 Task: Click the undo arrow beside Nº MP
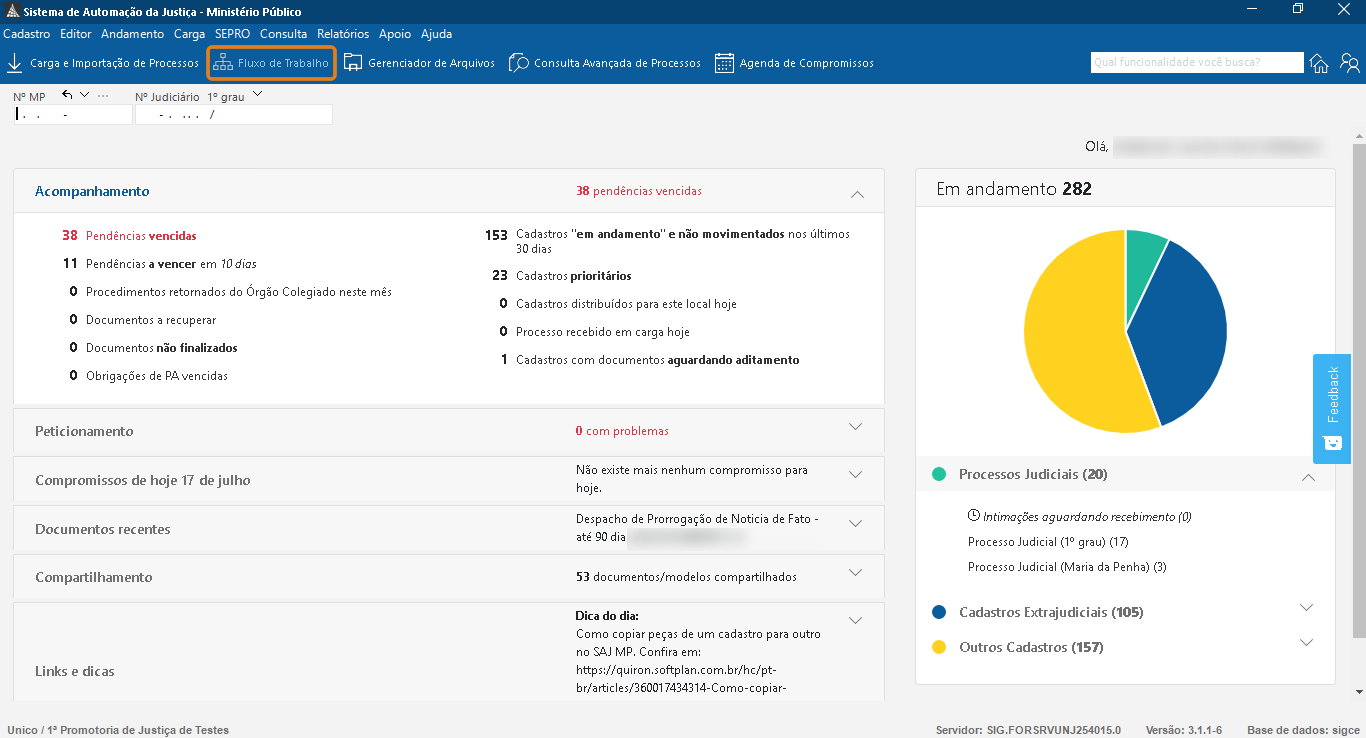point(67,95)
